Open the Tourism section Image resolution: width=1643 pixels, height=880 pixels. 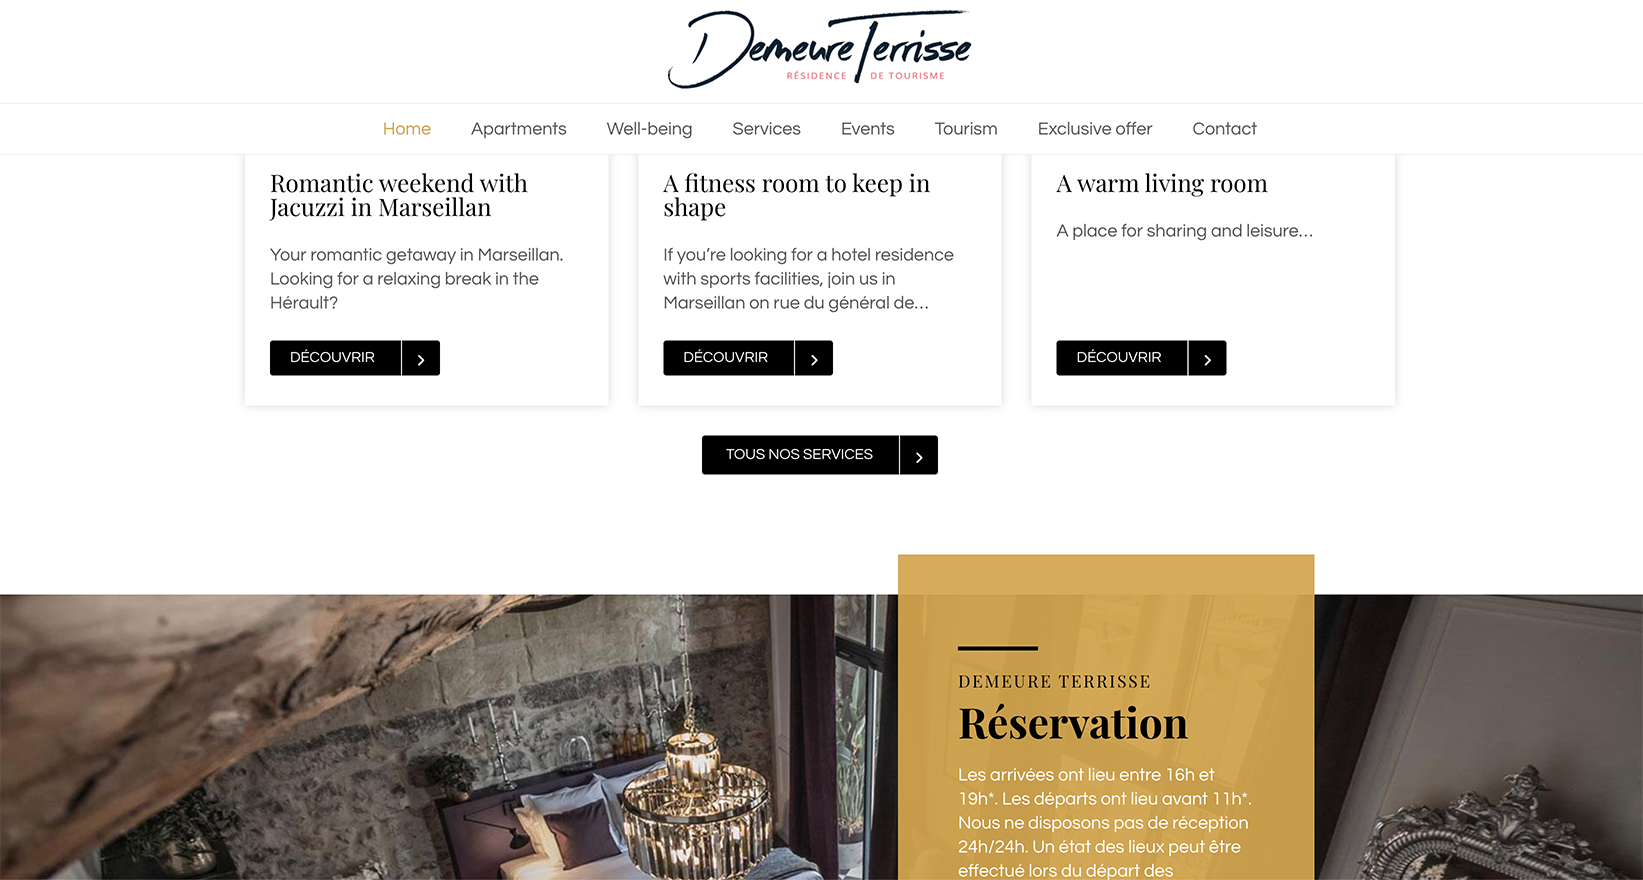pos(966,129)
